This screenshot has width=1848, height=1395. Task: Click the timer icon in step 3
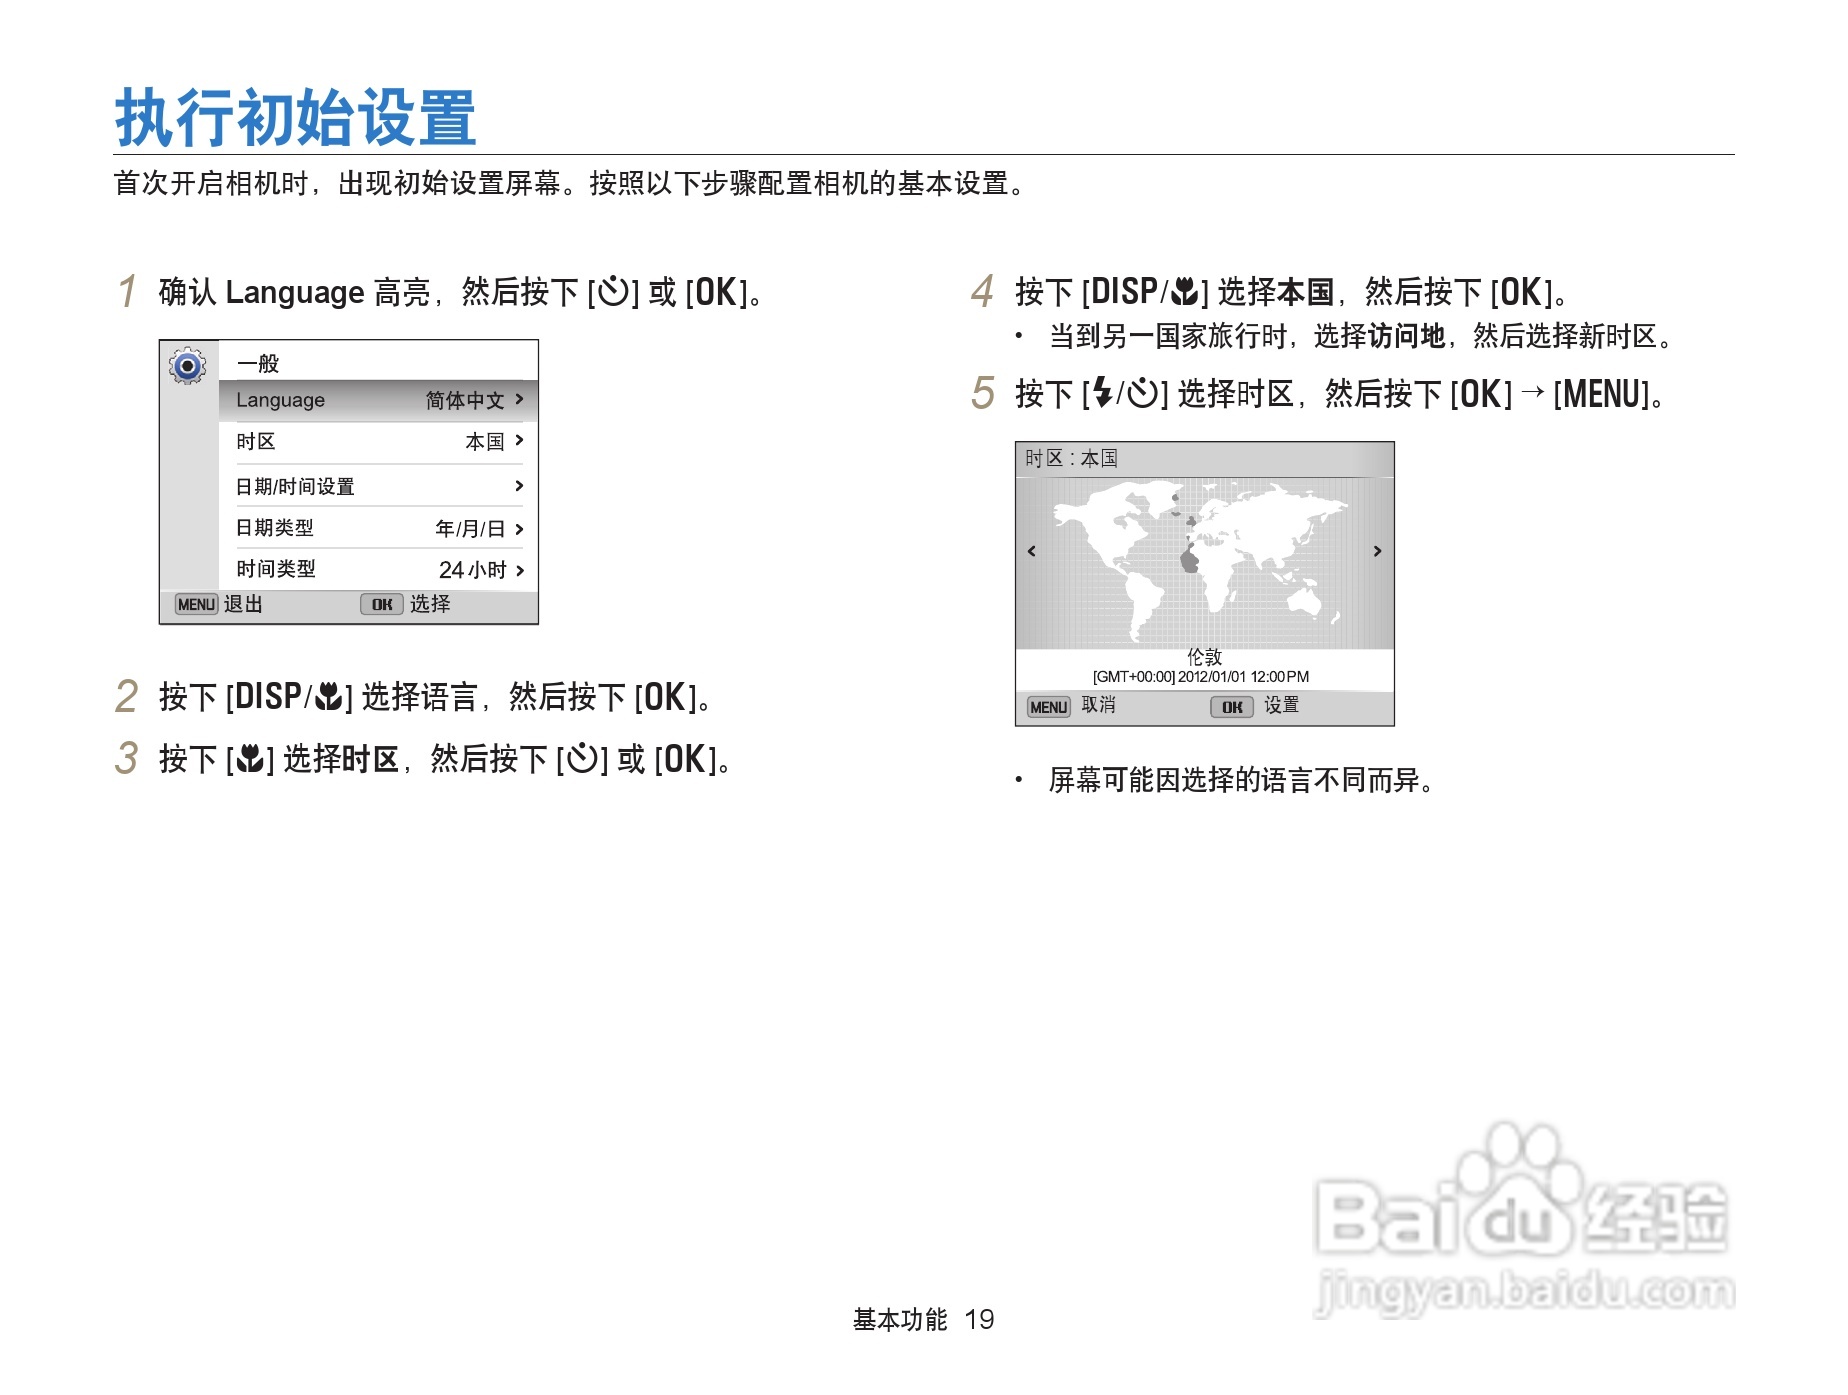click(x=582, y=759)
